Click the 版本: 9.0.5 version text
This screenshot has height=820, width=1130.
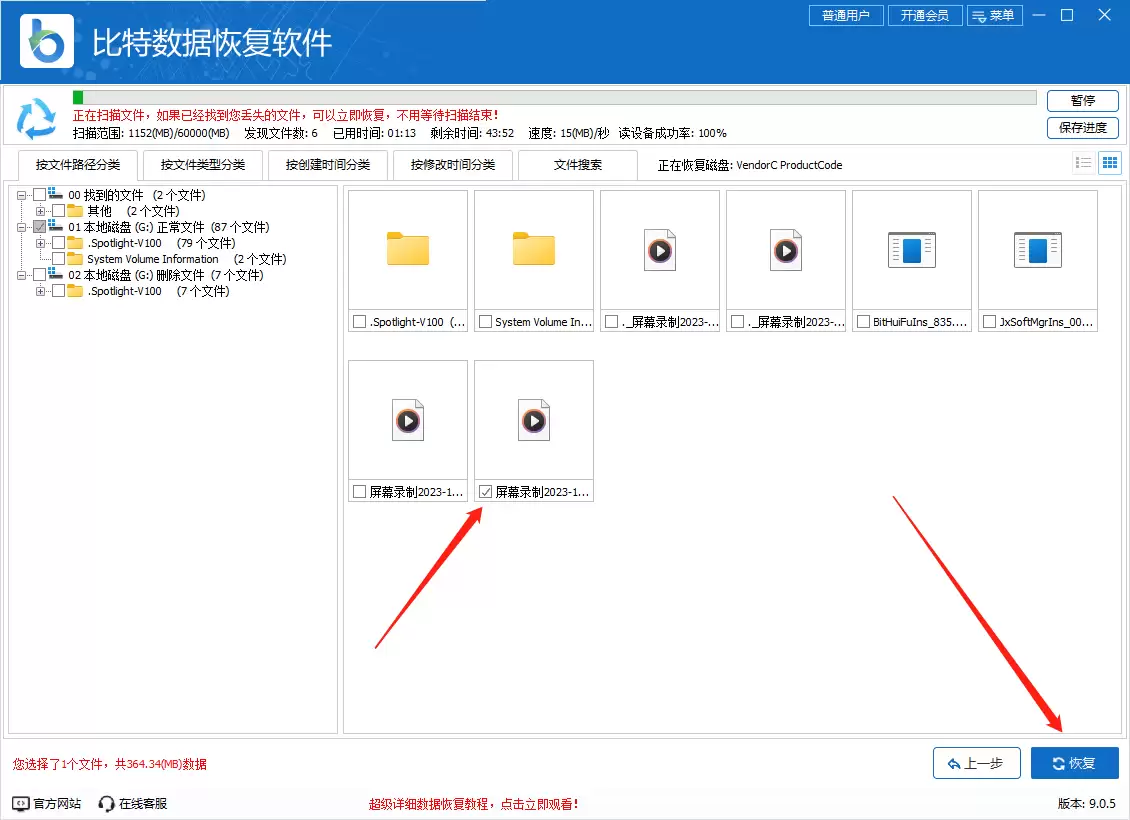click(x=1087, y=803)
